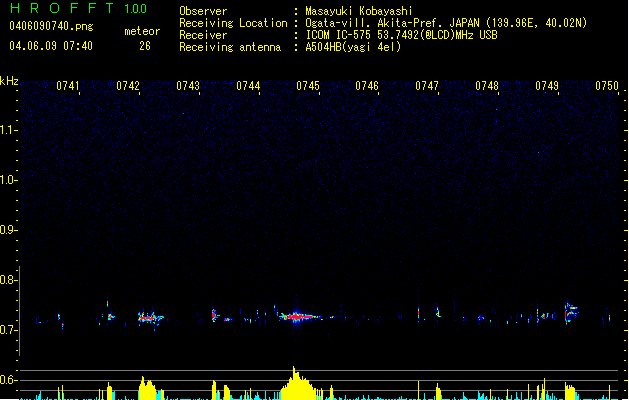Click the 0.9 kHz axis label
629x400 pixels.
pos(8,230)
